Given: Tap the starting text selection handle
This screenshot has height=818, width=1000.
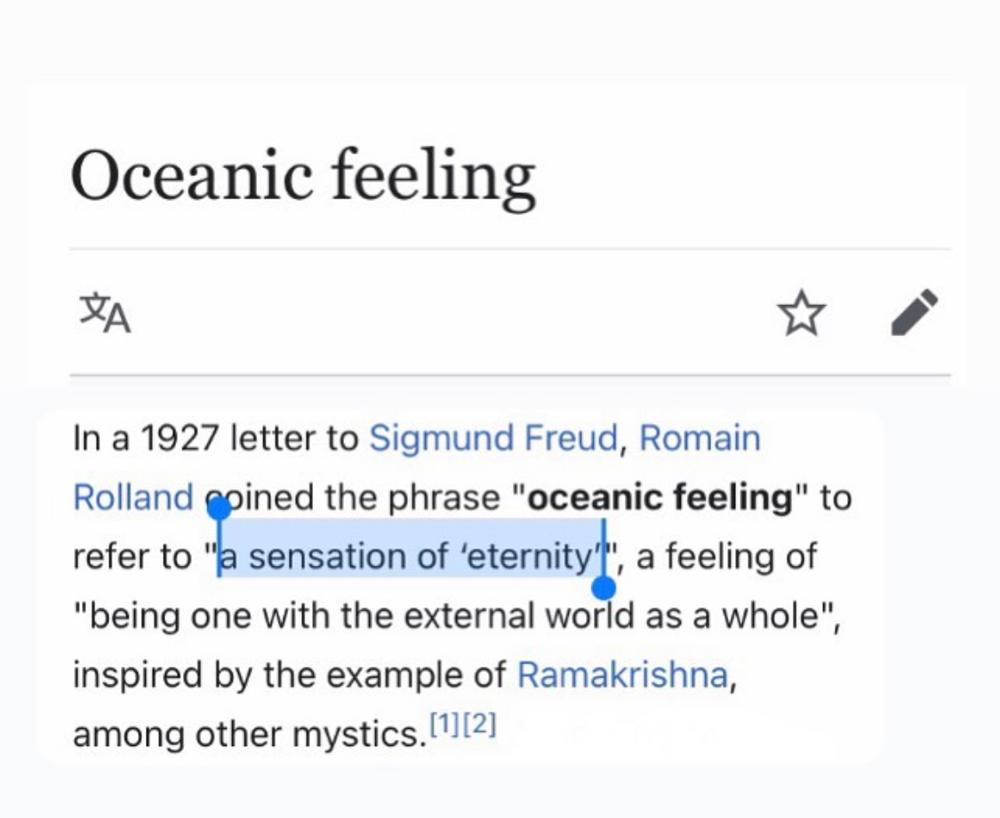Looking at the screenshot, I should click(x=219, y=509).
